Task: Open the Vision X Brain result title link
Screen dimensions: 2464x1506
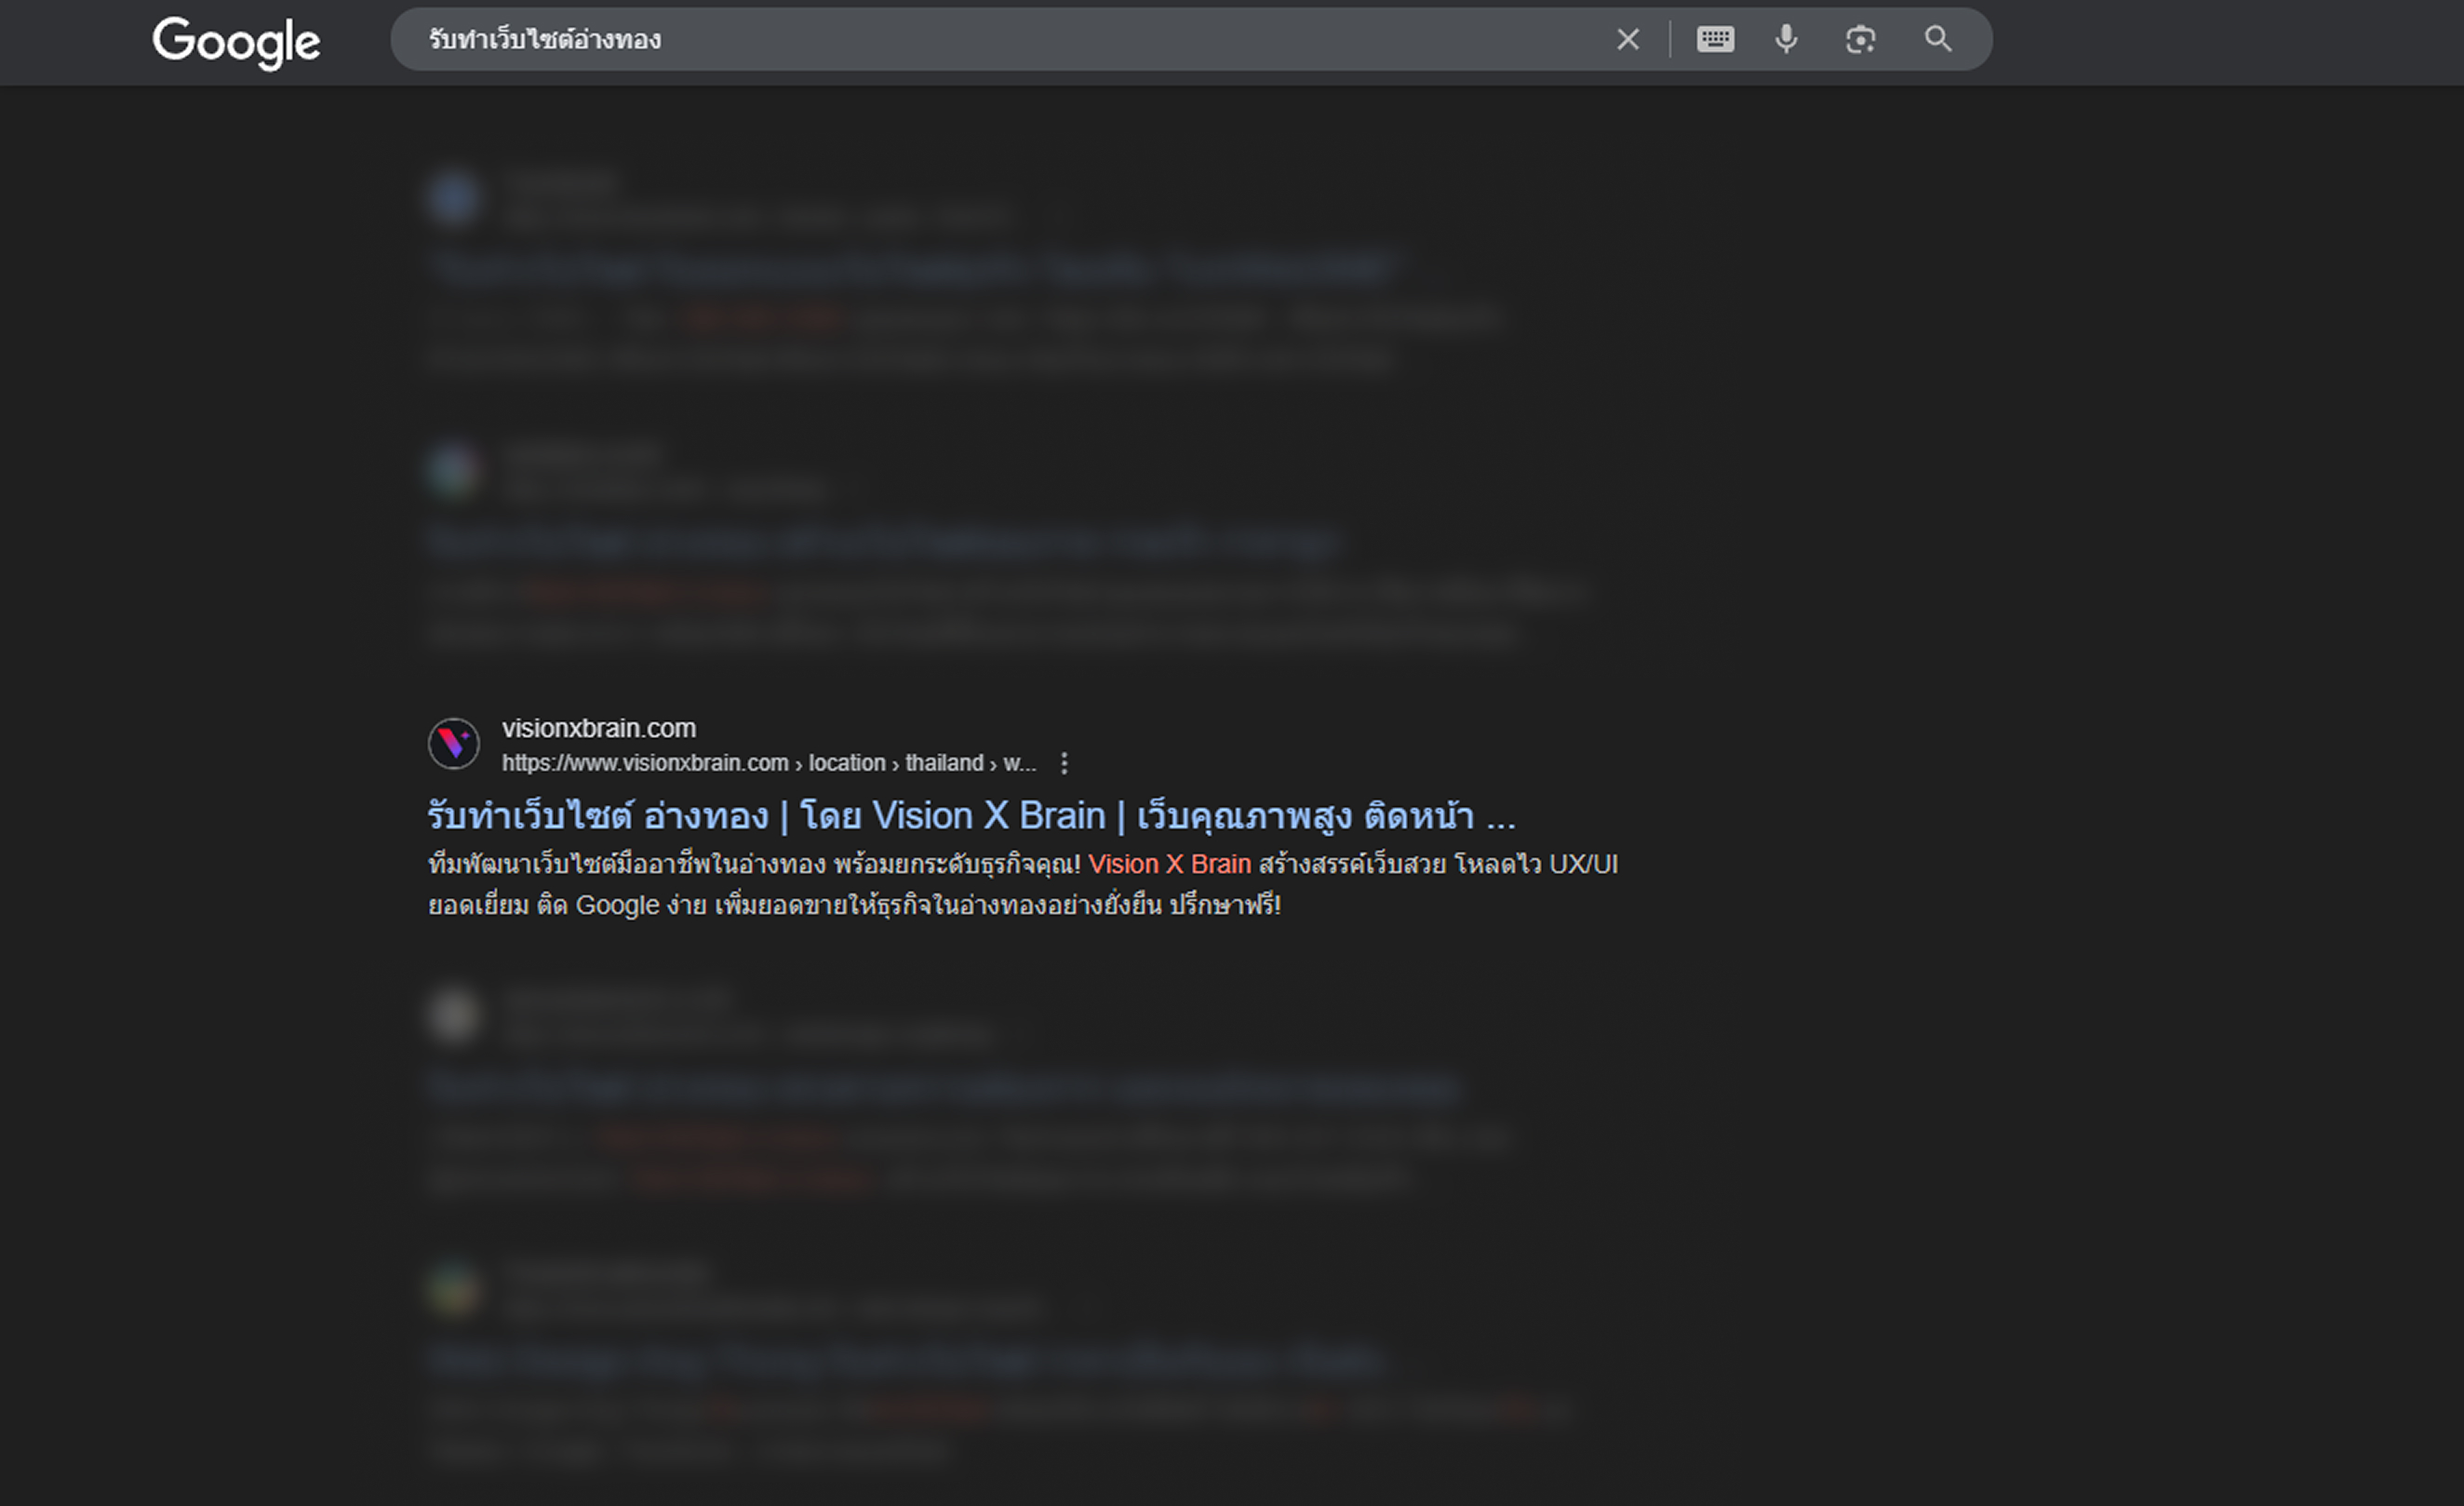Action: coord(971,815)
